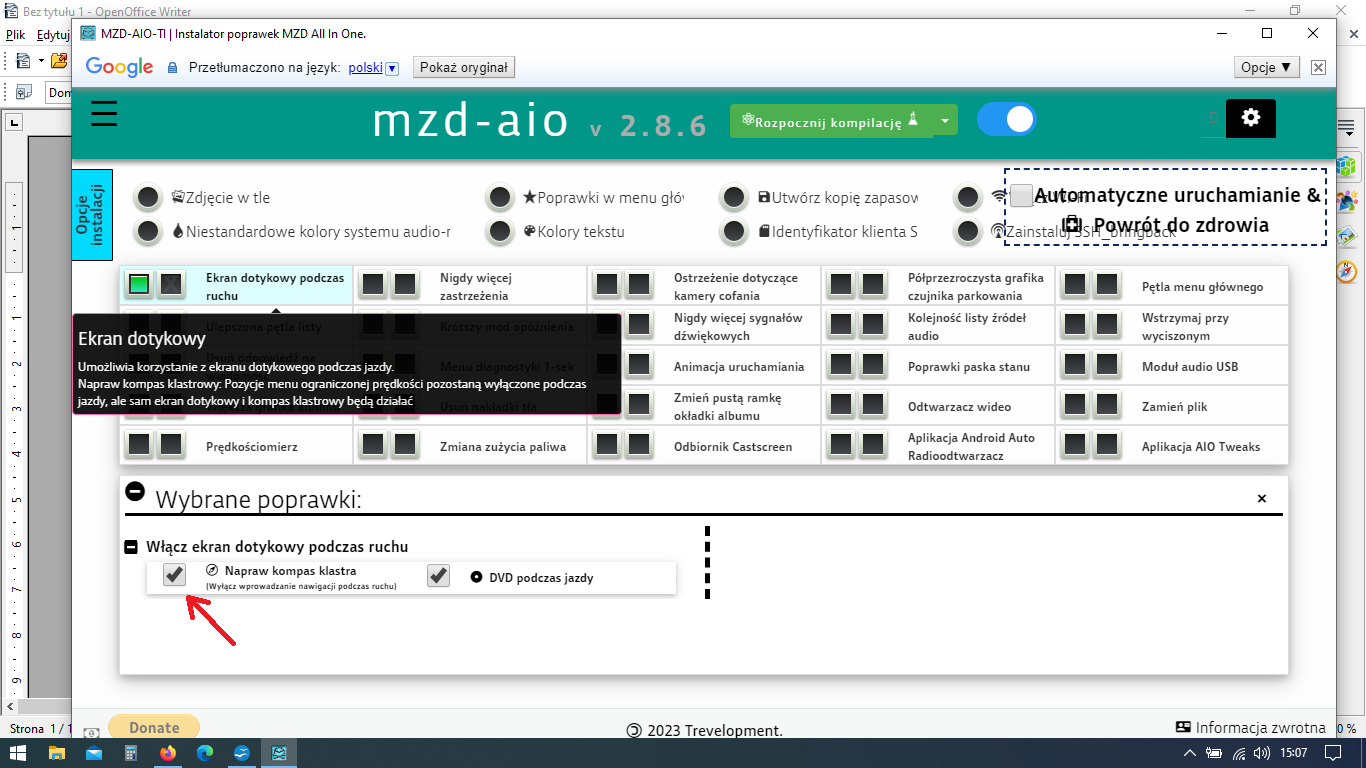The image size is (1366, 768).
Task: Click the settings gear icon
Action: [1250, 118]
